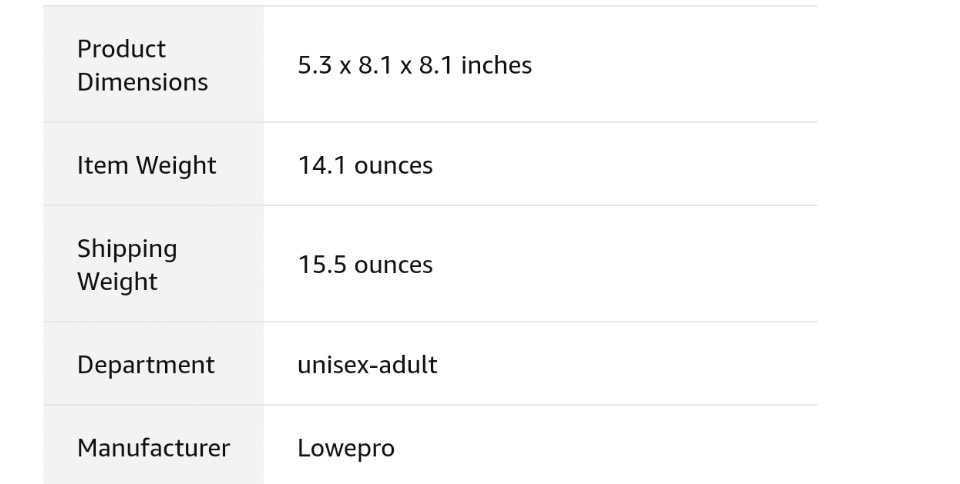Click the word "Product" in the first row

click(122, 49)
